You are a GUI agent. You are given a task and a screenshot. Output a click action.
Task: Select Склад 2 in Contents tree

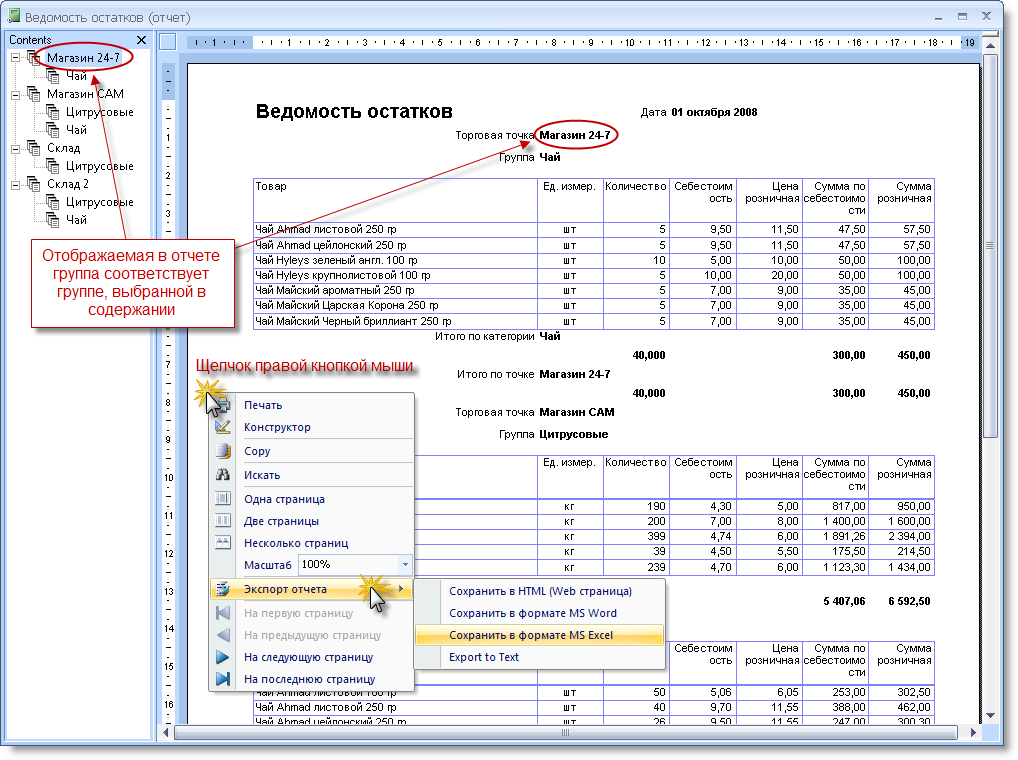coord(68,184)
